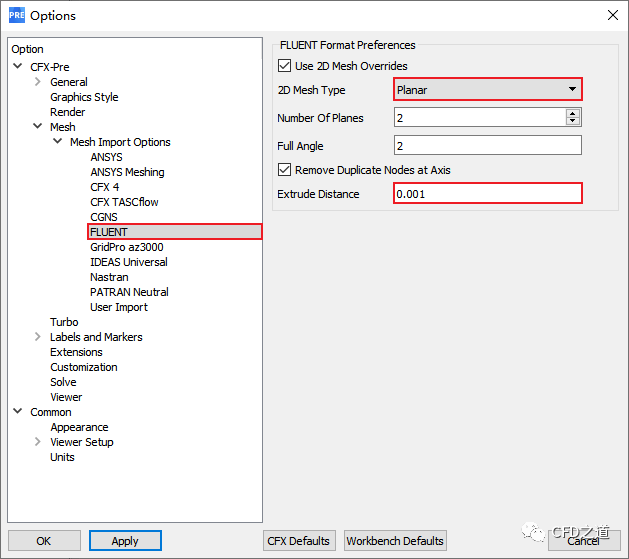Click the PRE application icon in title bar

coord(16,15)
